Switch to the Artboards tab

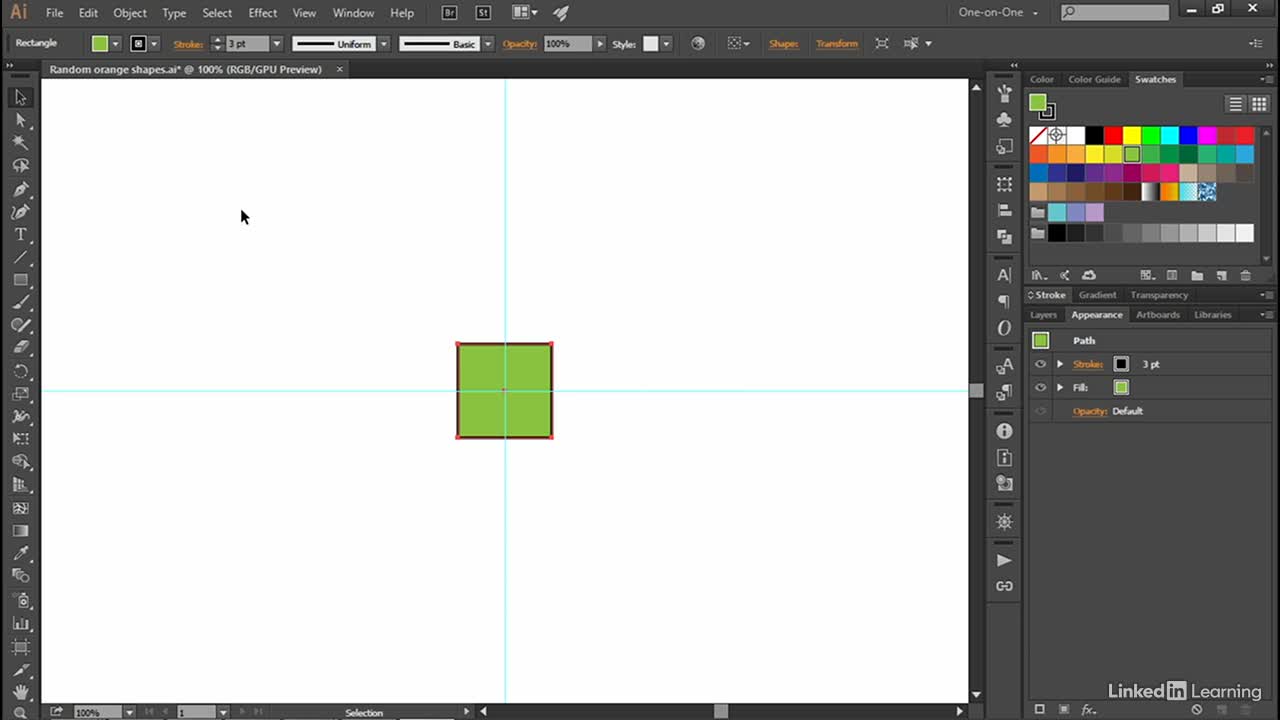pos(1158,314)
